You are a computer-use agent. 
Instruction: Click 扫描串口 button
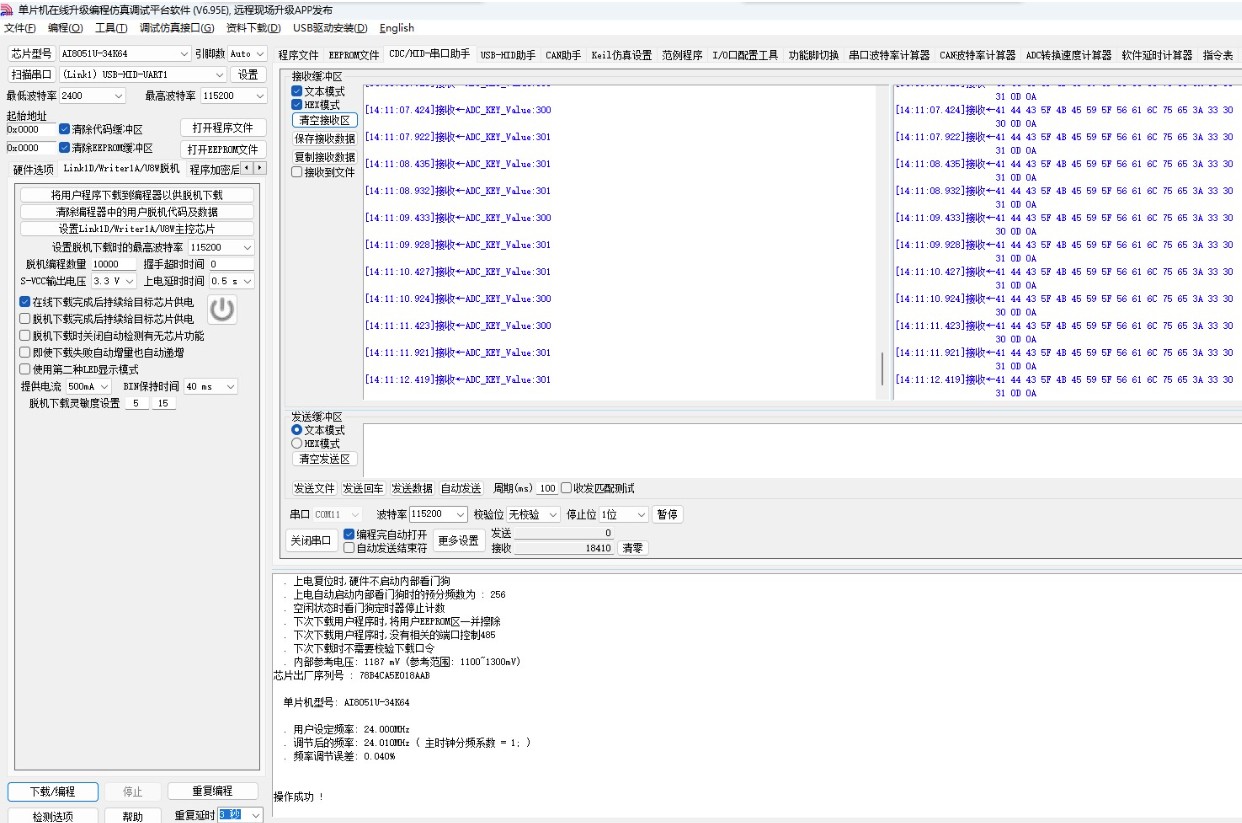pyautogui.click(x=30, y=75)
